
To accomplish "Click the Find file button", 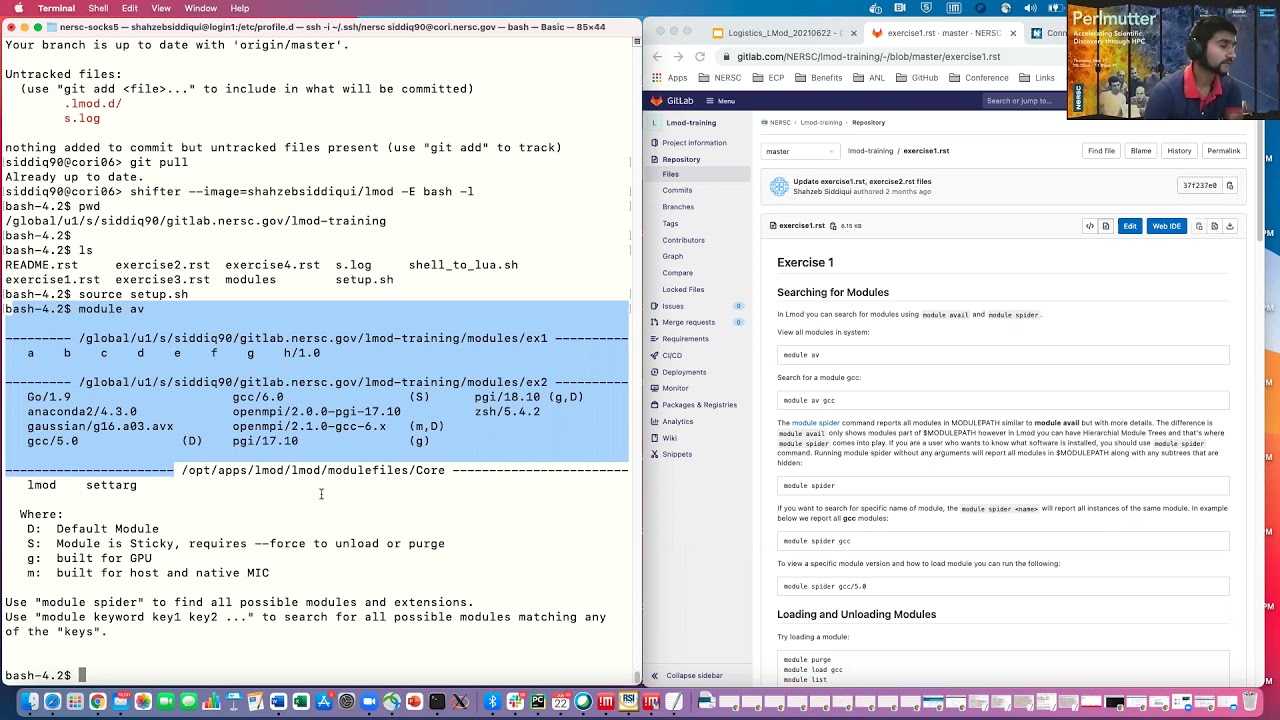I will point(1101,151).
